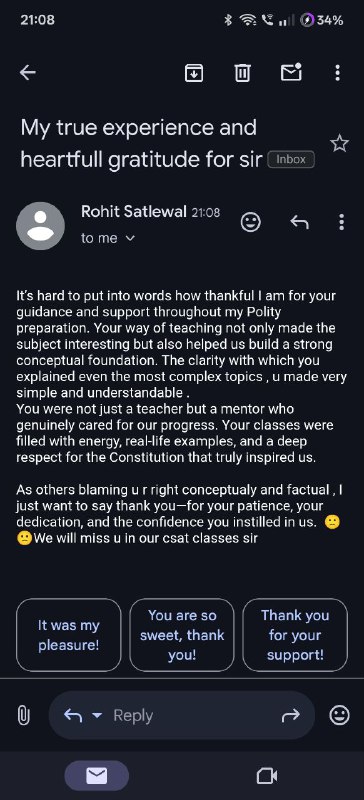Open the top overflow menu
Screen dimensions: 364x800
point(337,73)
